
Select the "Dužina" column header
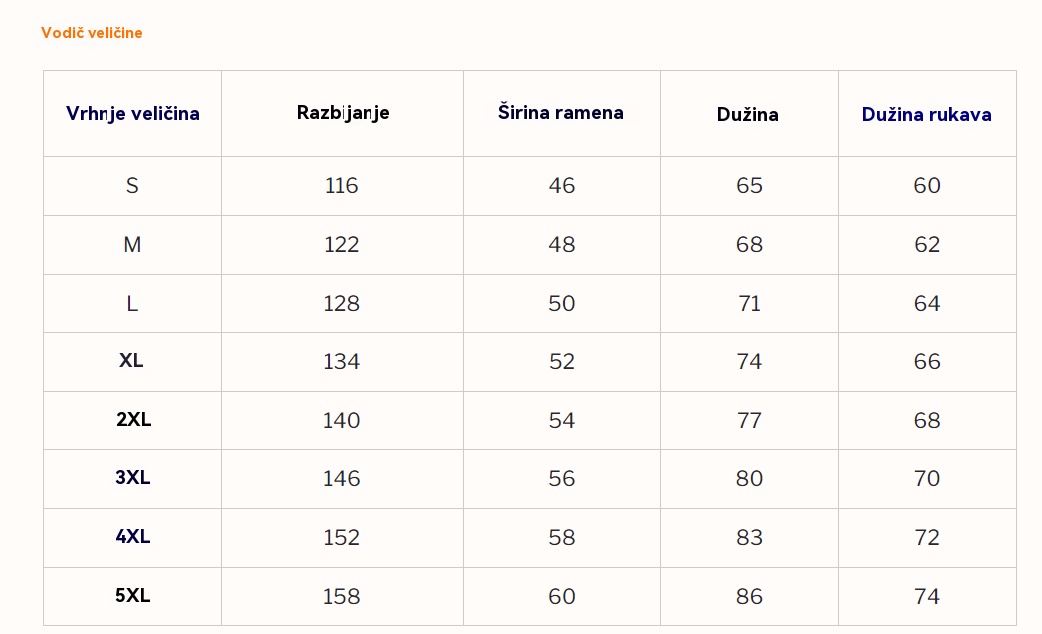(748, 114)
